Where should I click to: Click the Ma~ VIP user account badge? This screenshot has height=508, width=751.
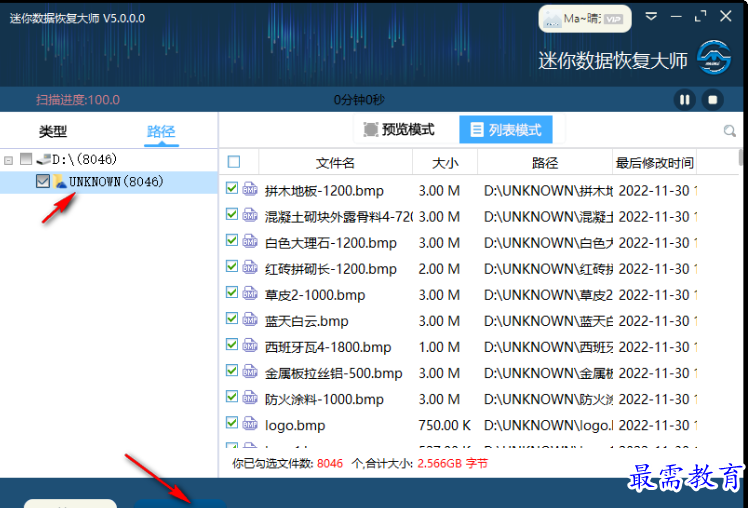(585, 19)
